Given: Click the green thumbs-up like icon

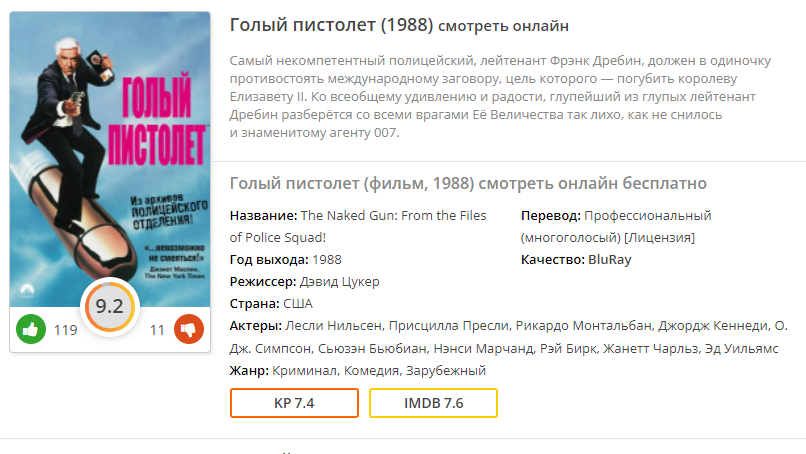Looking at the screenshot, I should tap(31, 328).
